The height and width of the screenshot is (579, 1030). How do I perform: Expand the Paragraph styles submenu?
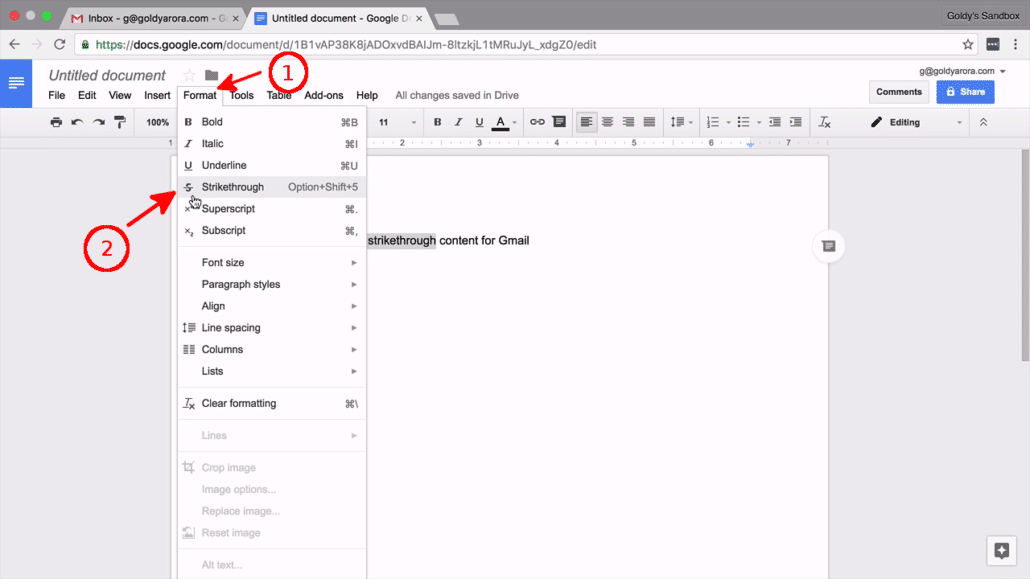click(x=240, y=283)
